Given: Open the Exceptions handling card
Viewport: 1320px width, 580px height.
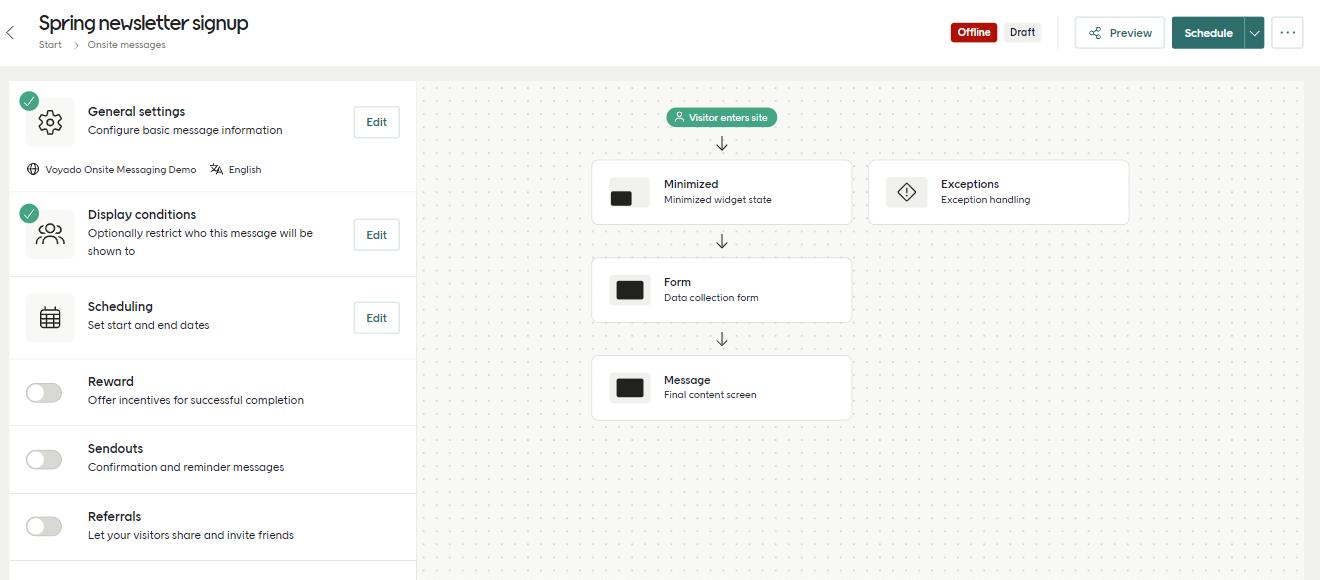Looking at the screenshot, I should coord(999,192).
